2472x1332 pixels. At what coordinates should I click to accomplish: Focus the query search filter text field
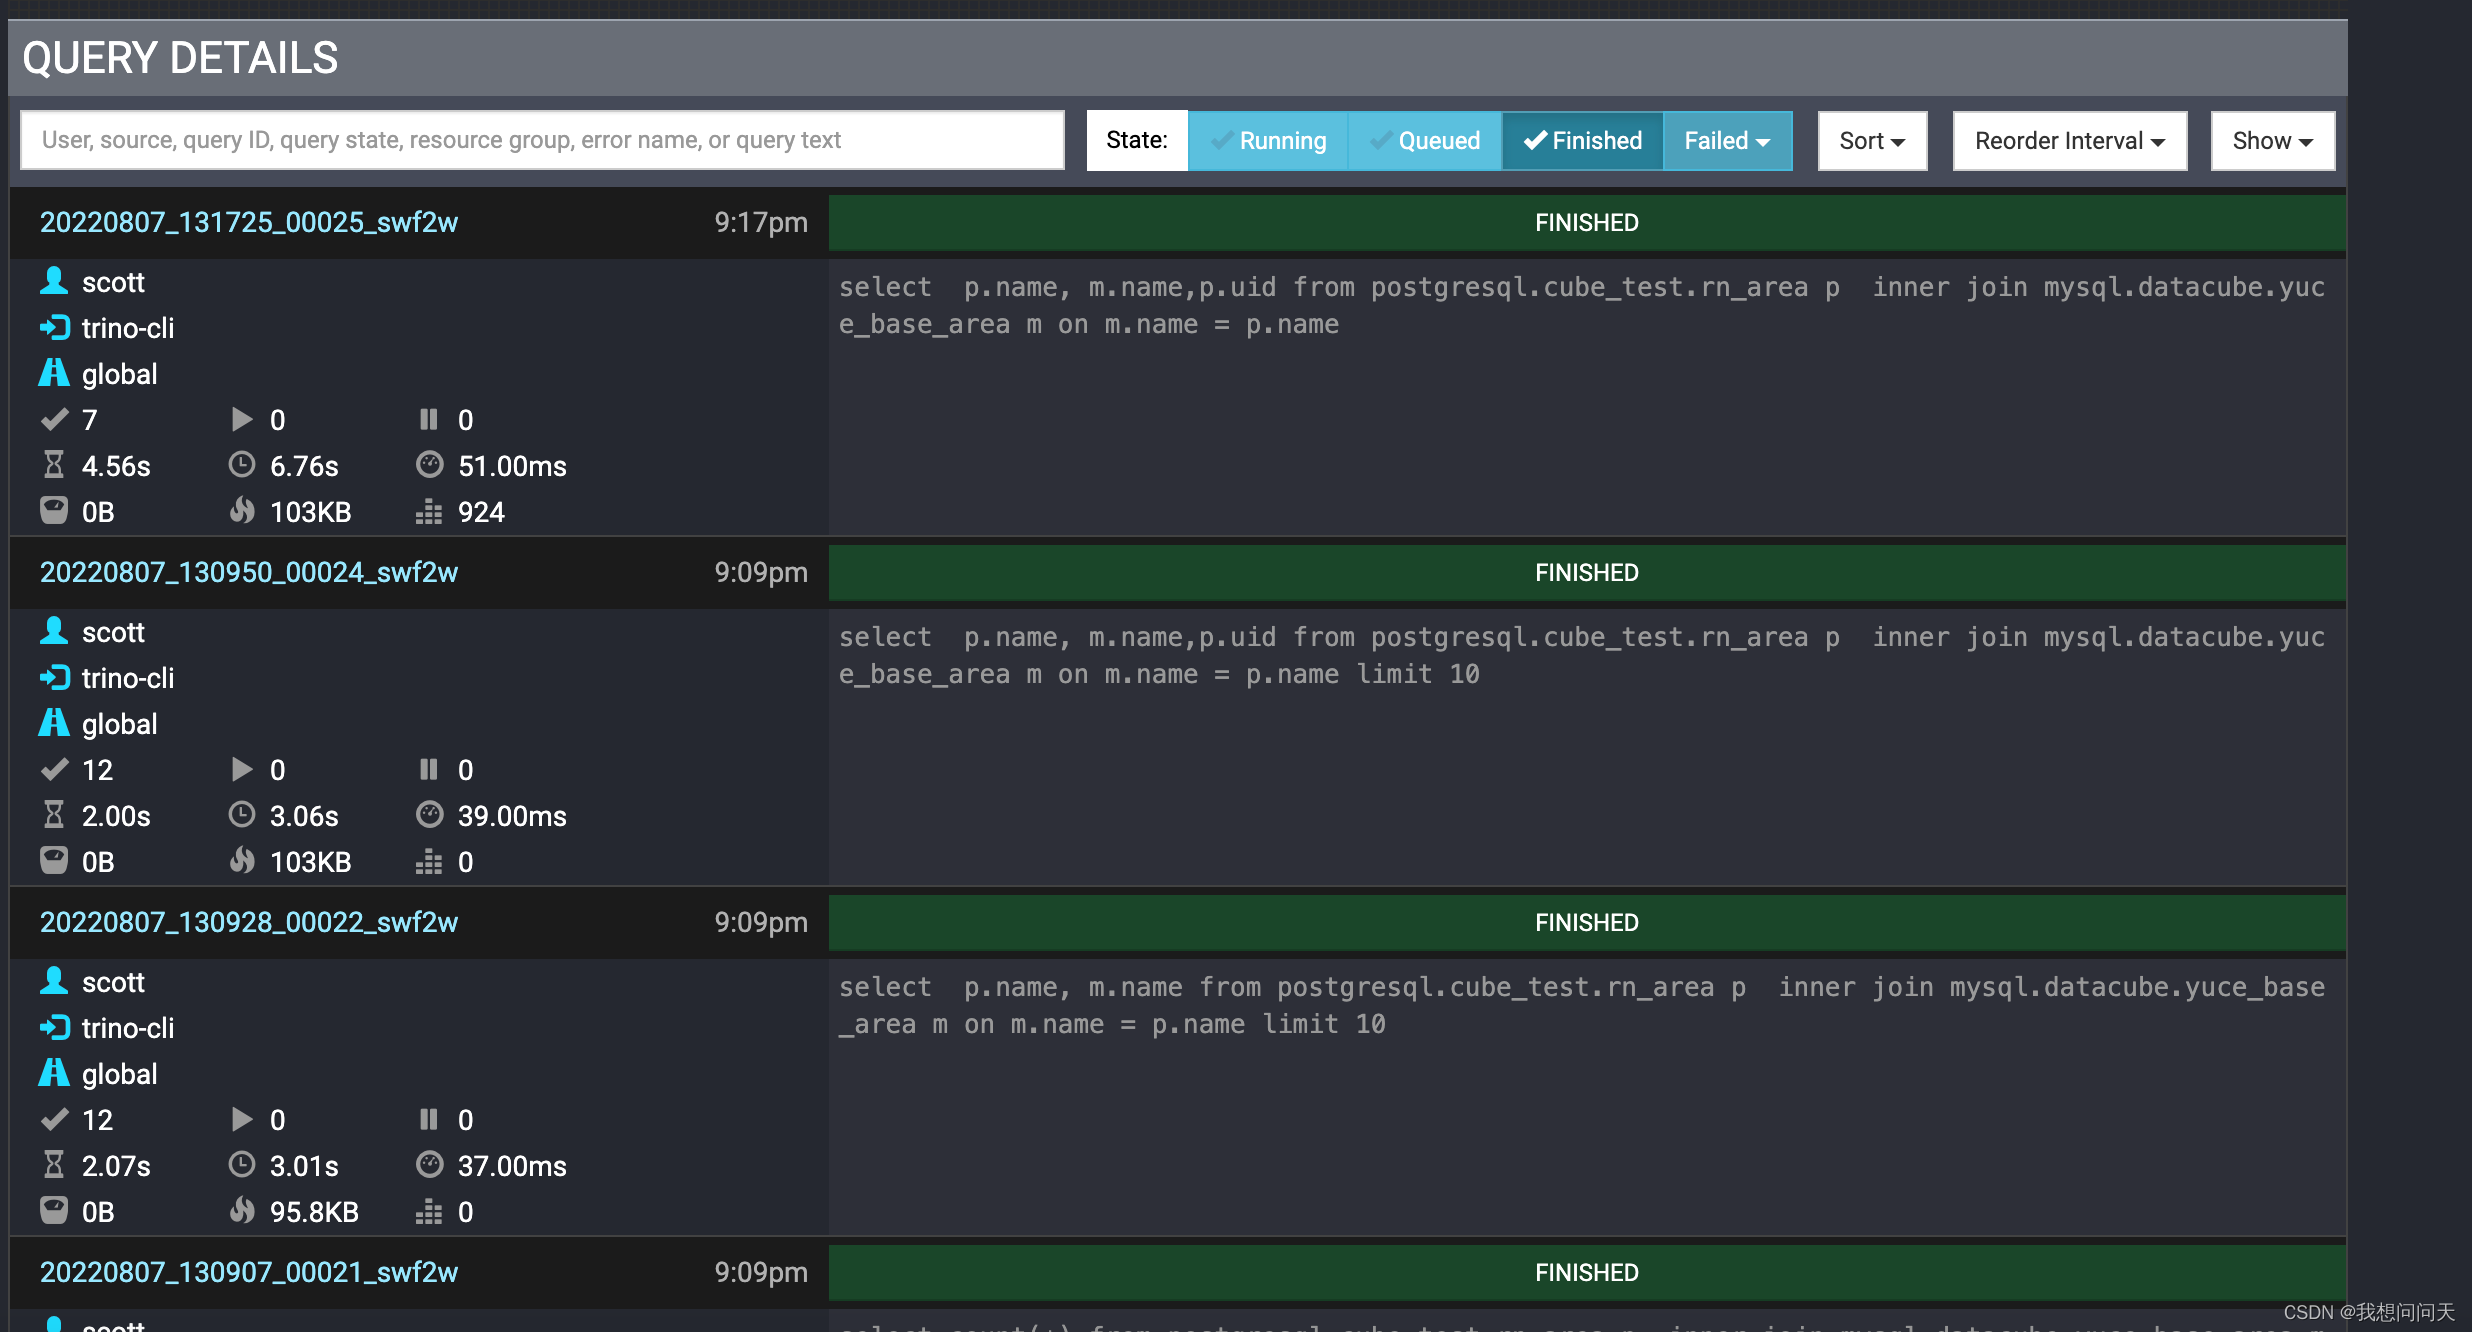pyautogui.click(x=541, y=140)
